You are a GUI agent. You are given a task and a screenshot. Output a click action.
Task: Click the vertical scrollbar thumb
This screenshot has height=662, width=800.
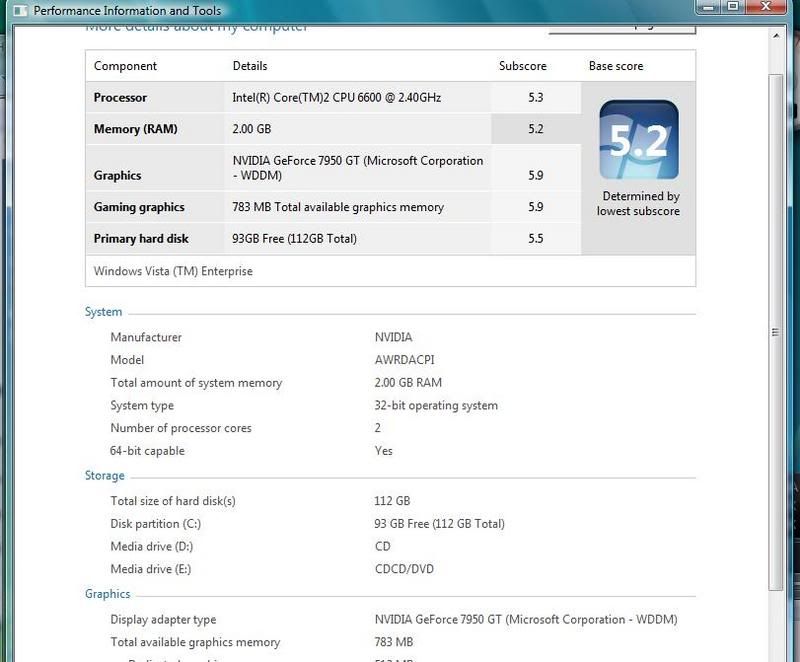(776, 333)
